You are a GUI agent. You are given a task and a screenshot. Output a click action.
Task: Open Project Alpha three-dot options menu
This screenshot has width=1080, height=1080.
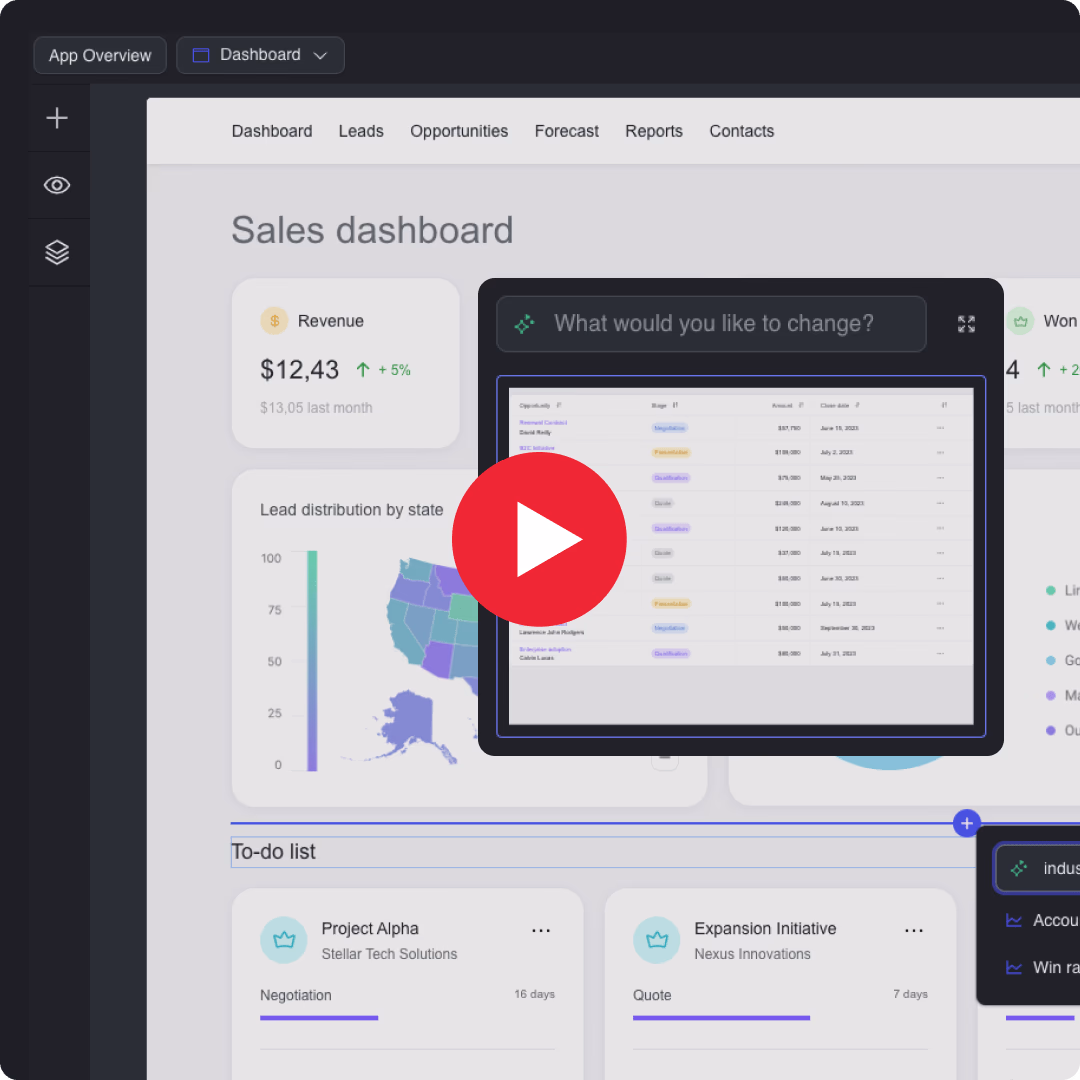(x=541, y=930)
